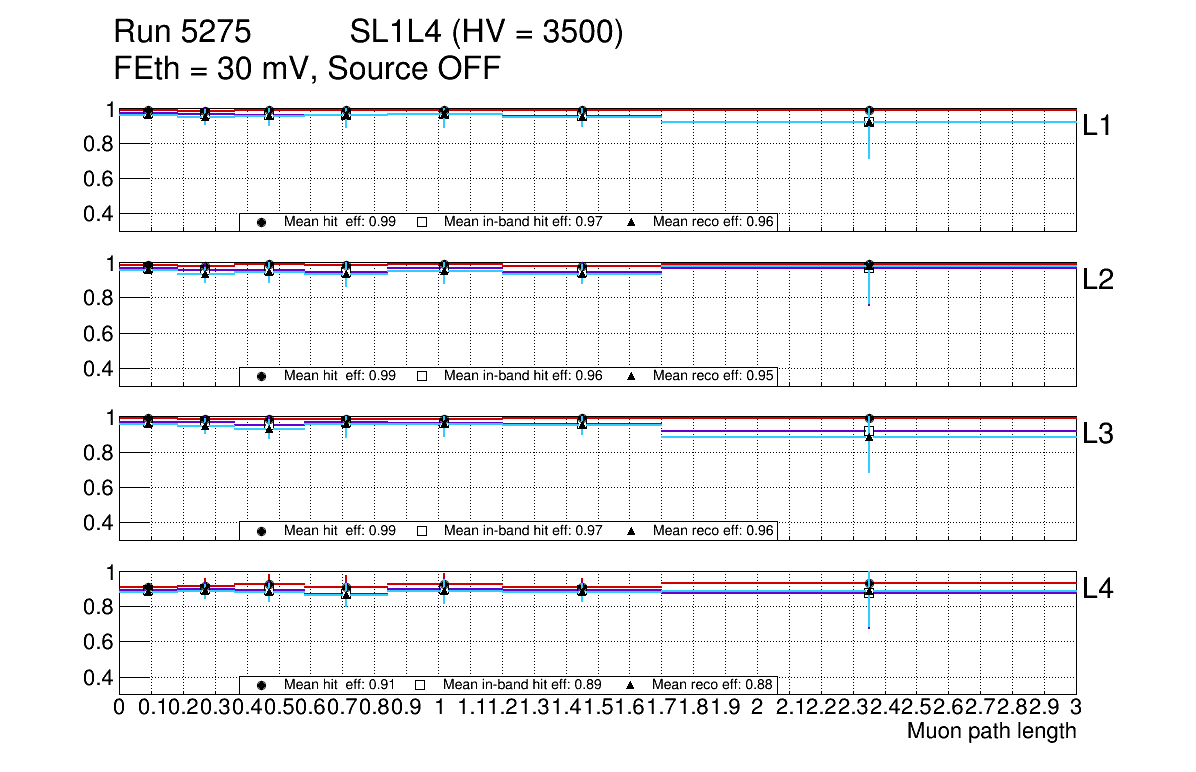Click the filled circle legend marker in L1 panel
Viewport: 1196px width, 772px height.
pyautogui.click(x=262, y=222)
